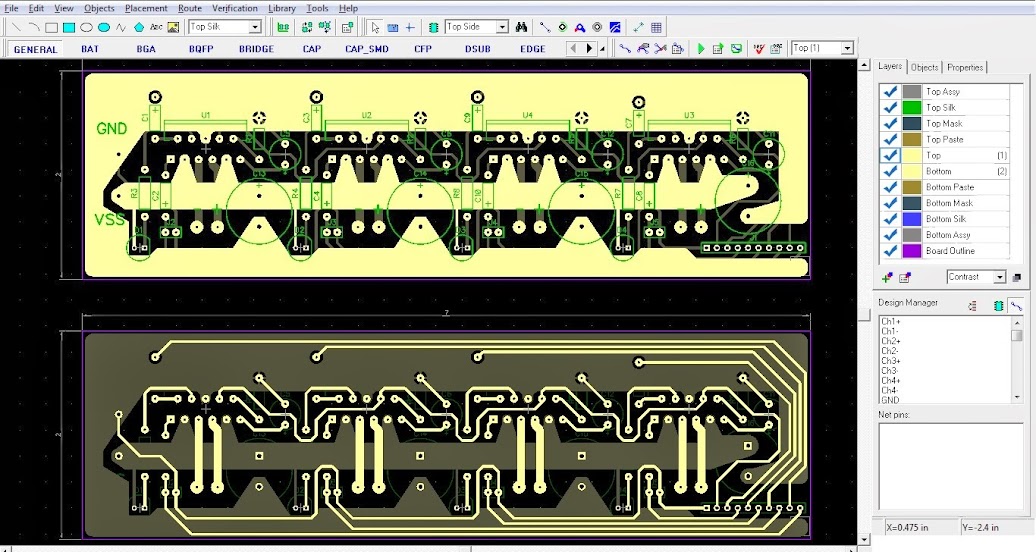Open the Contrast mode dropdown
1036x552 pixels.
coord(999,277)
